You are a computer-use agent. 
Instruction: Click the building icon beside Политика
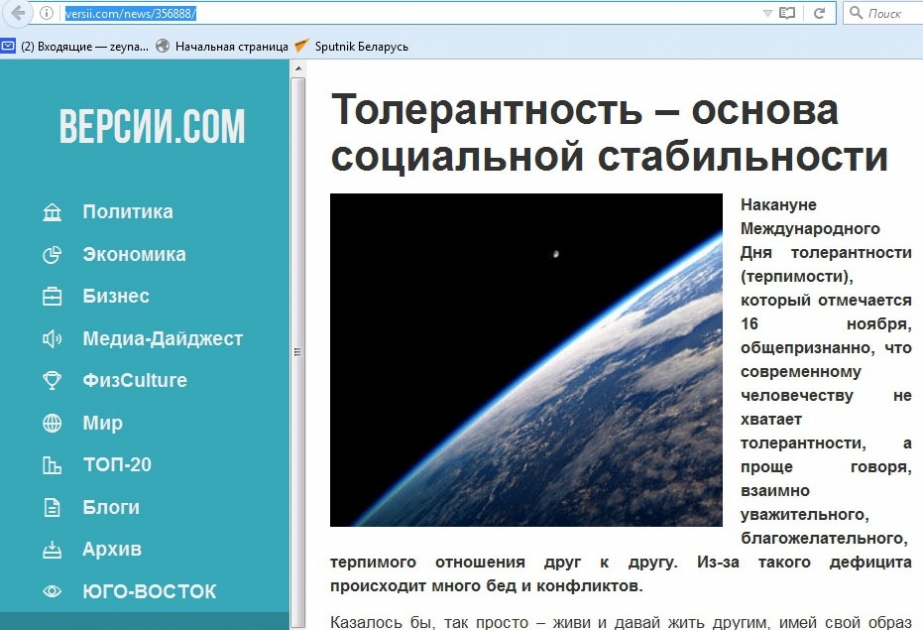click(52, 212)
